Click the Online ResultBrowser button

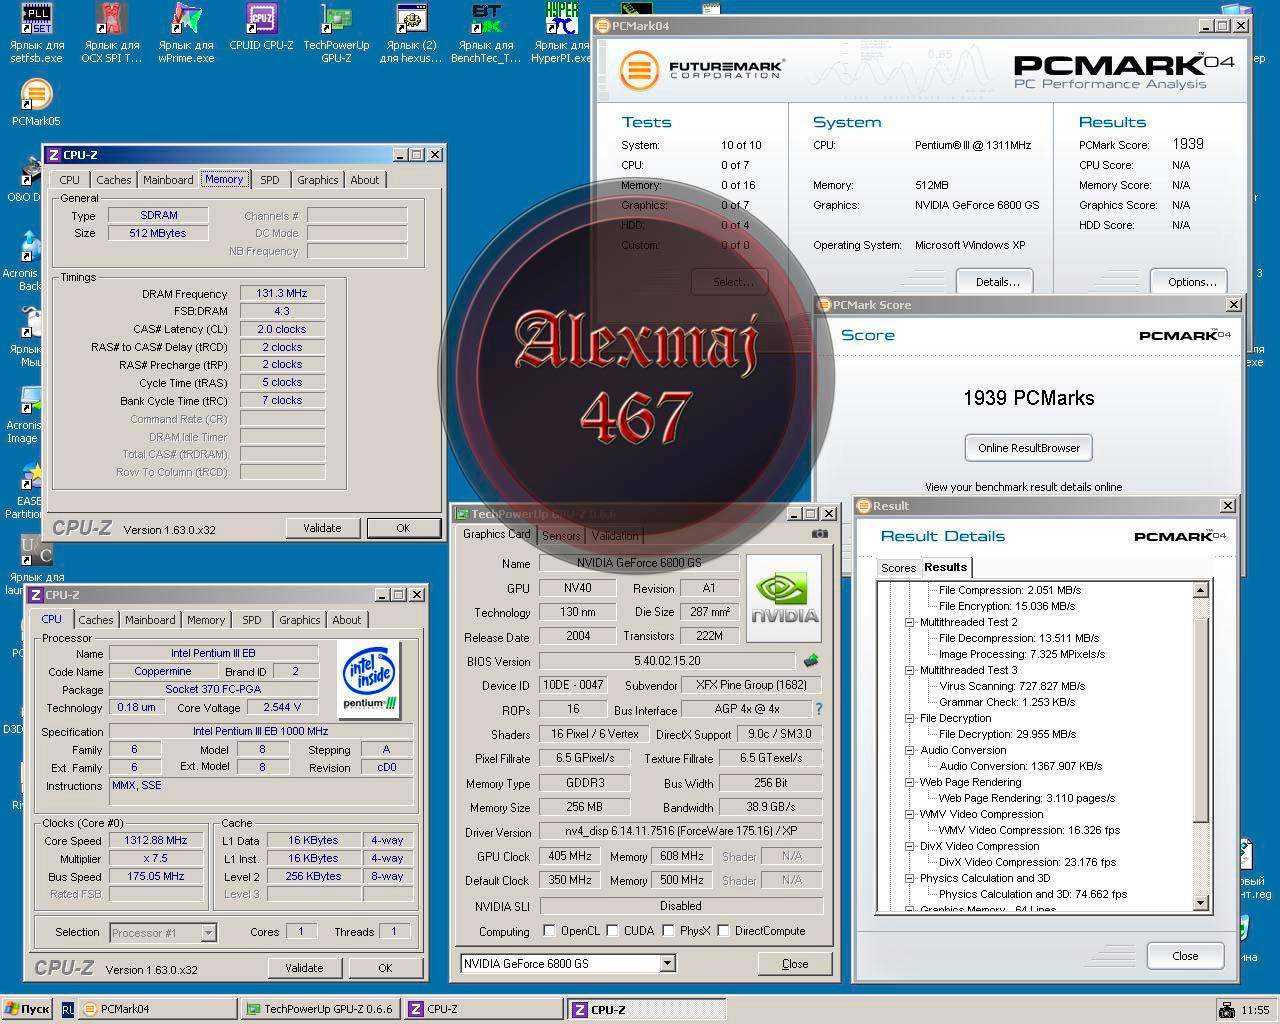1029,448
